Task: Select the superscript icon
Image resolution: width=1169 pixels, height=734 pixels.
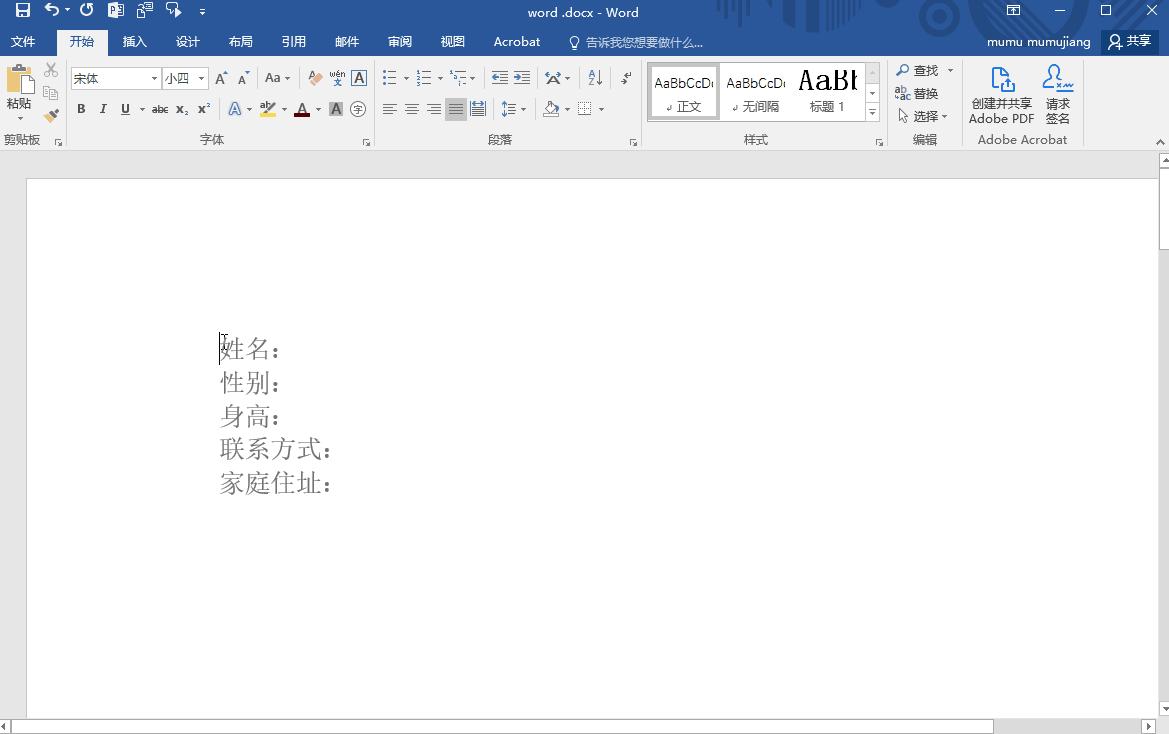Action: [202, 109]
